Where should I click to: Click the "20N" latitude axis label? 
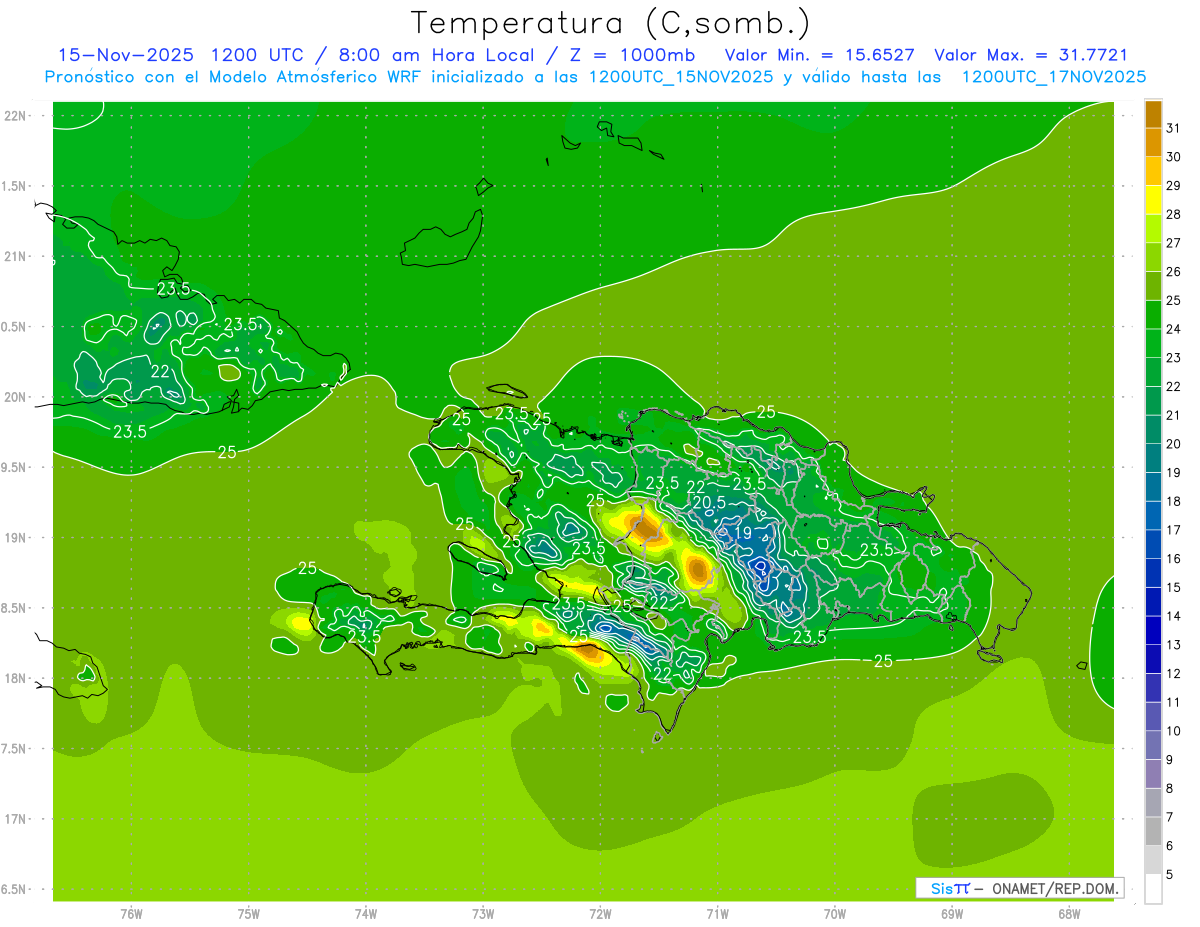coord(16,397)
